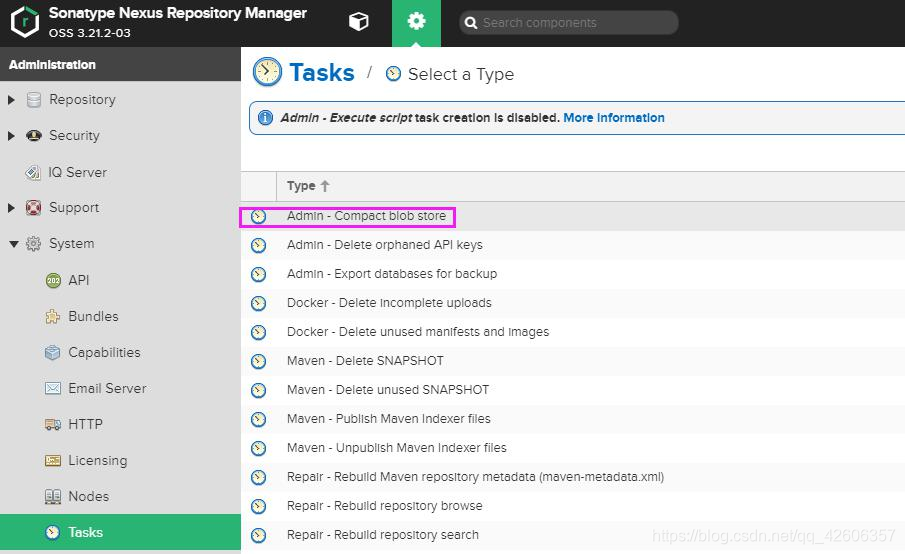Open API menu item
905x554 pixels.
(78, 280)
